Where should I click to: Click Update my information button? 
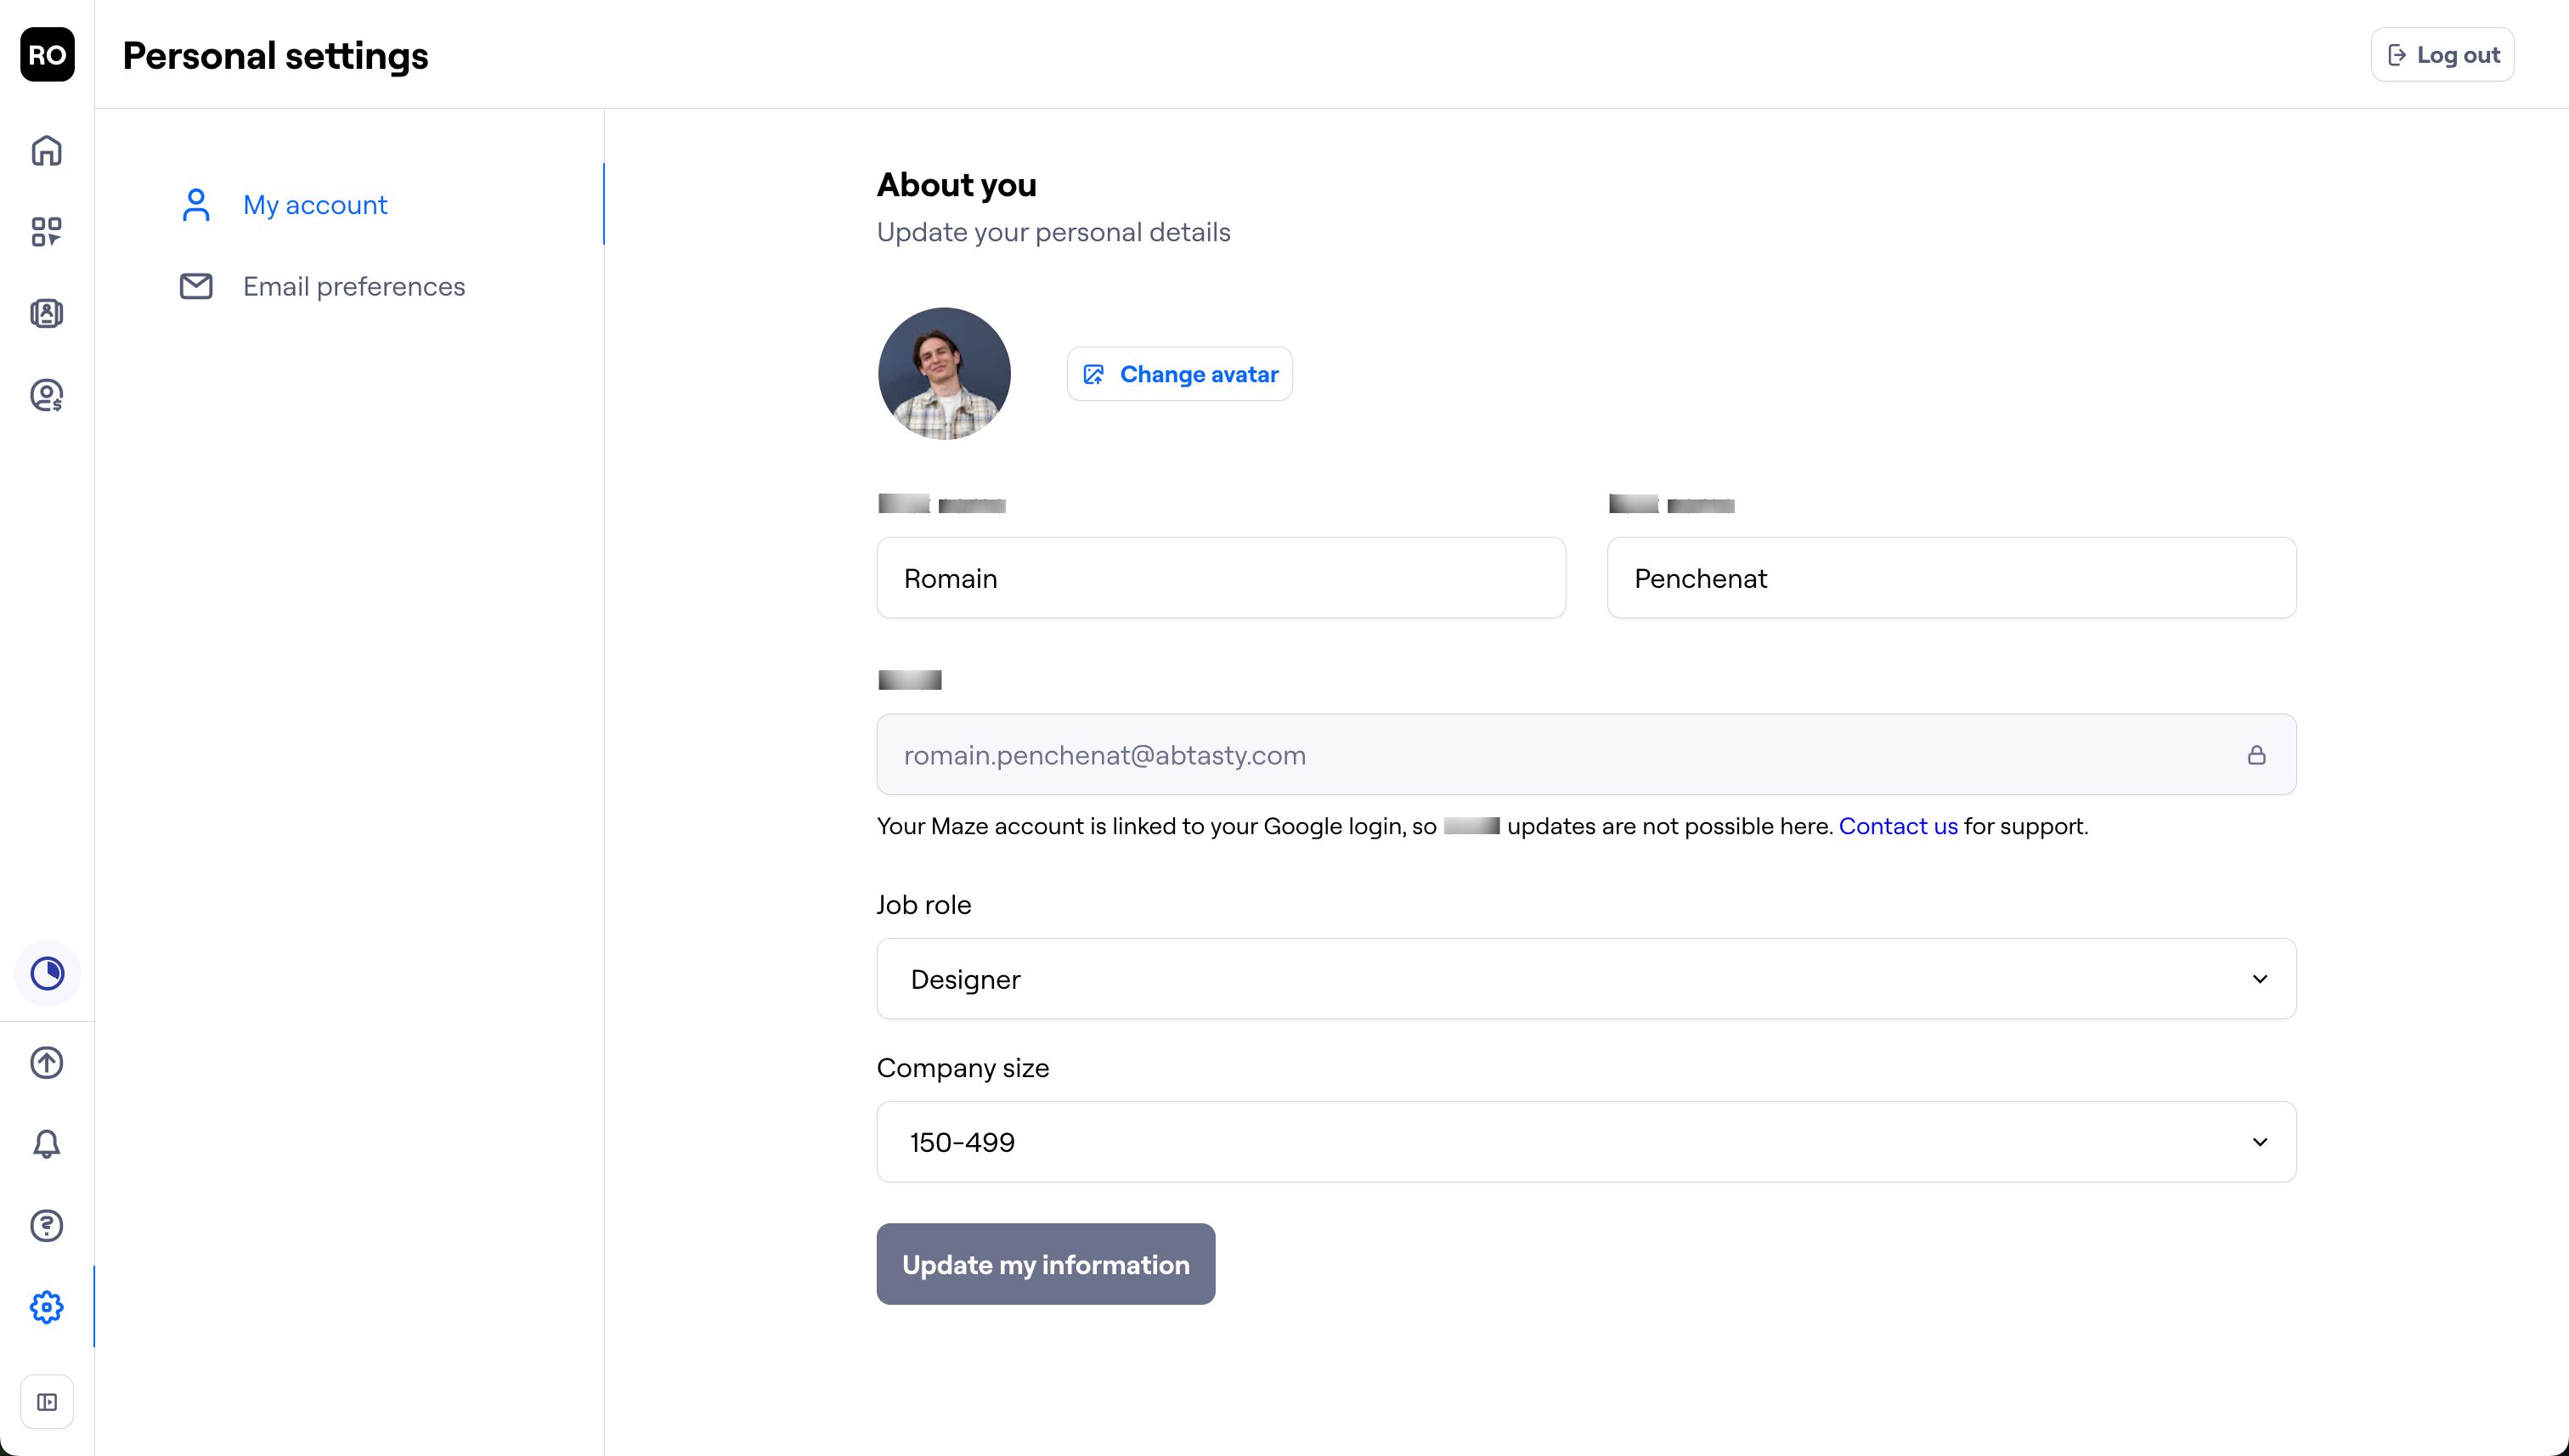pos(1046,1264)
